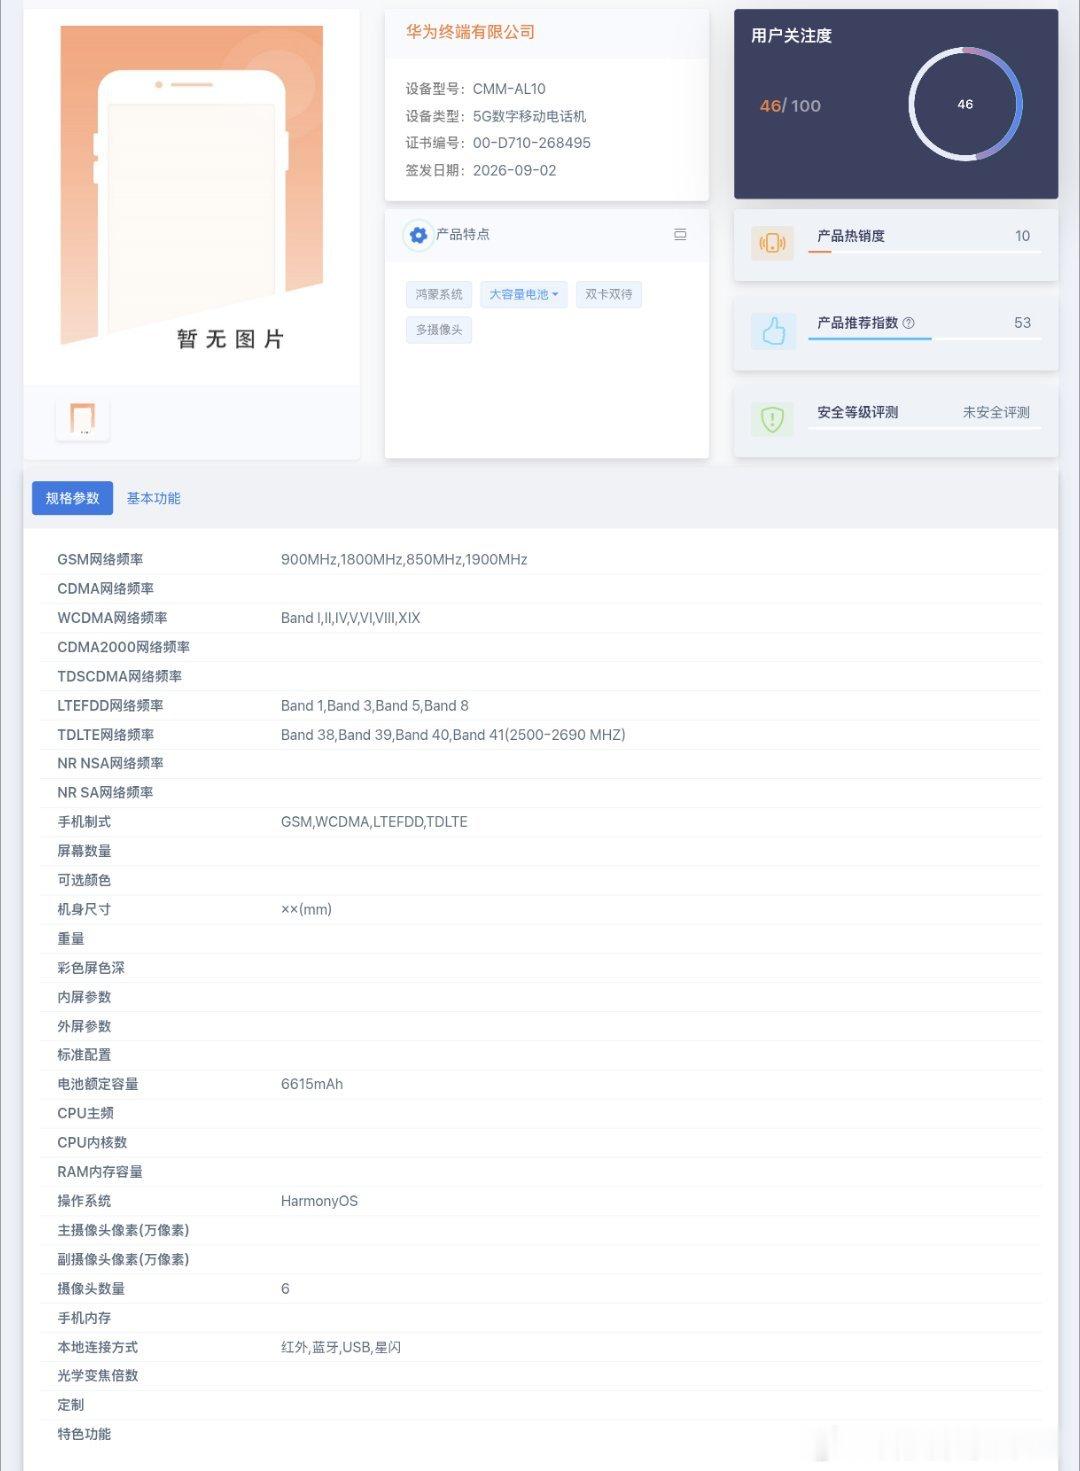Click the 未安全评测 status text
Screen dimensions: 1080x1471
(x=996, y=412)
